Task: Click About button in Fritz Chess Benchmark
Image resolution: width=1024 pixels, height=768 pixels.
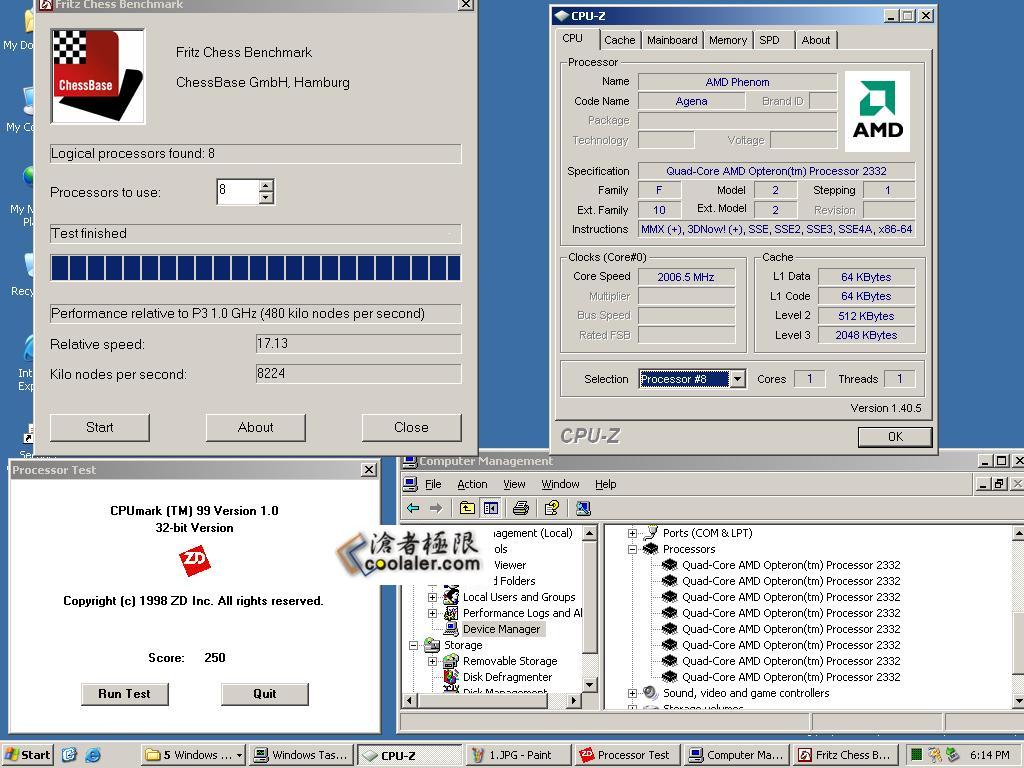Action: coord(255,427)
